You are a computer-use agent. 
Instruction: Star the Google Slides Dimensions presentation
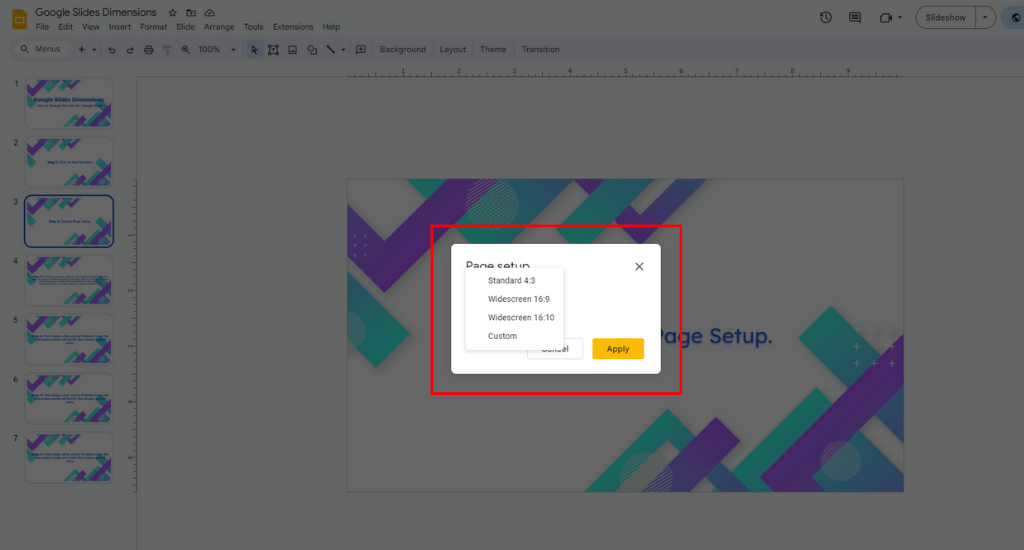coord(172,12)
